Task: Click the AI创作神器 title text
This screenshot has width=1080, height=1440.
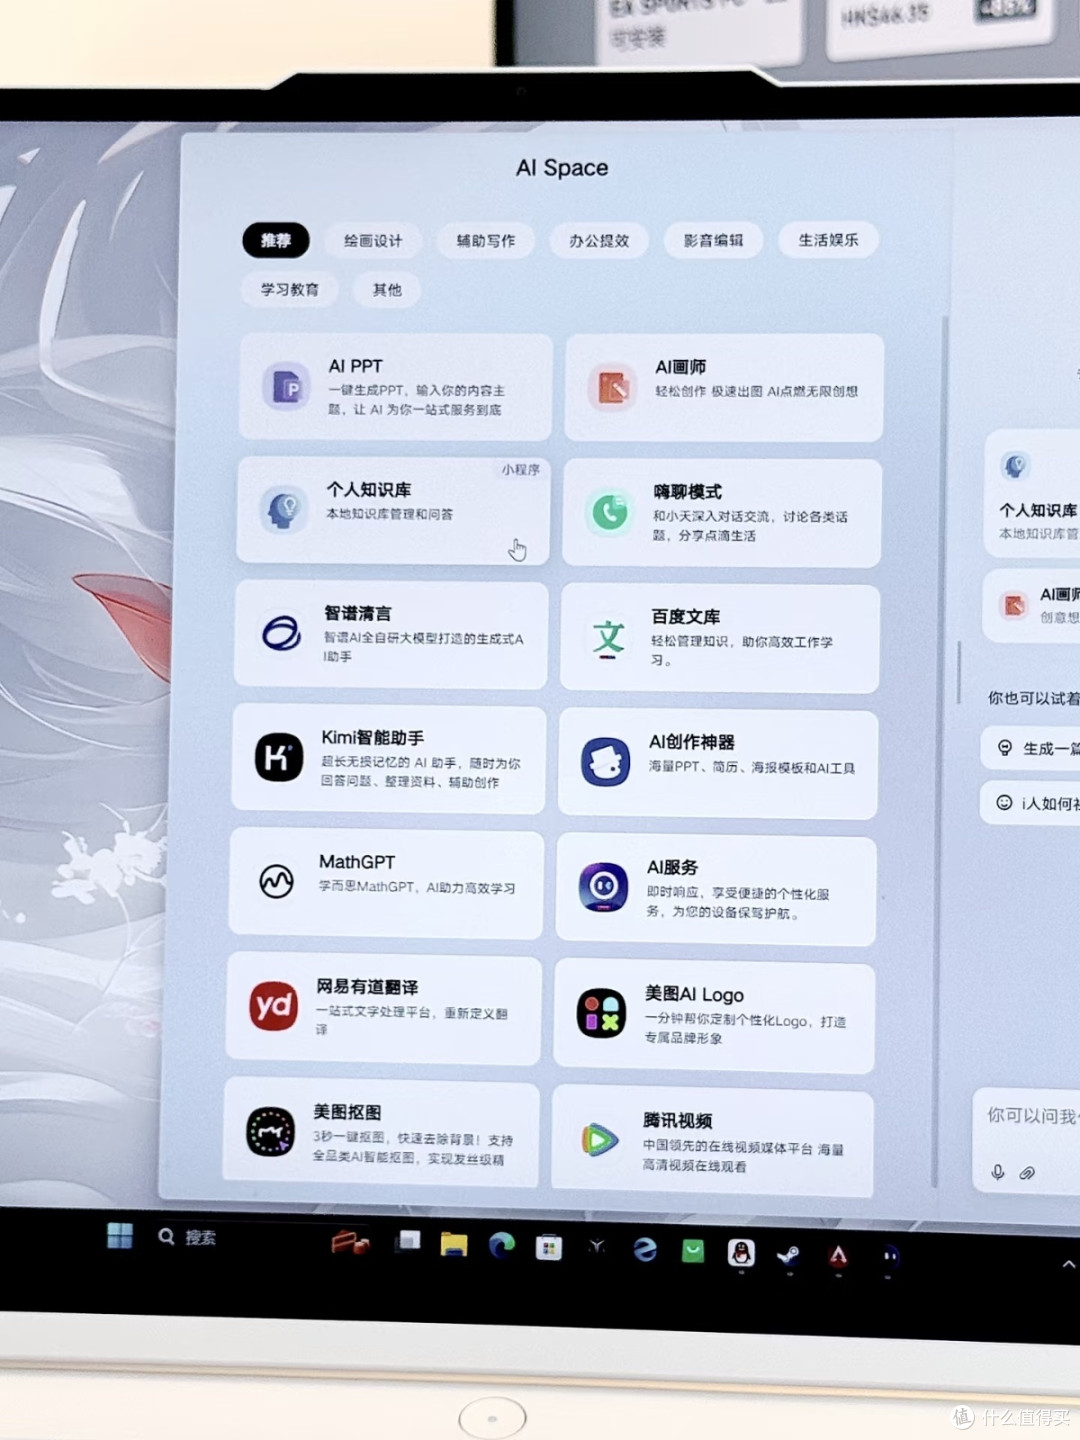Action: point(692,742)
